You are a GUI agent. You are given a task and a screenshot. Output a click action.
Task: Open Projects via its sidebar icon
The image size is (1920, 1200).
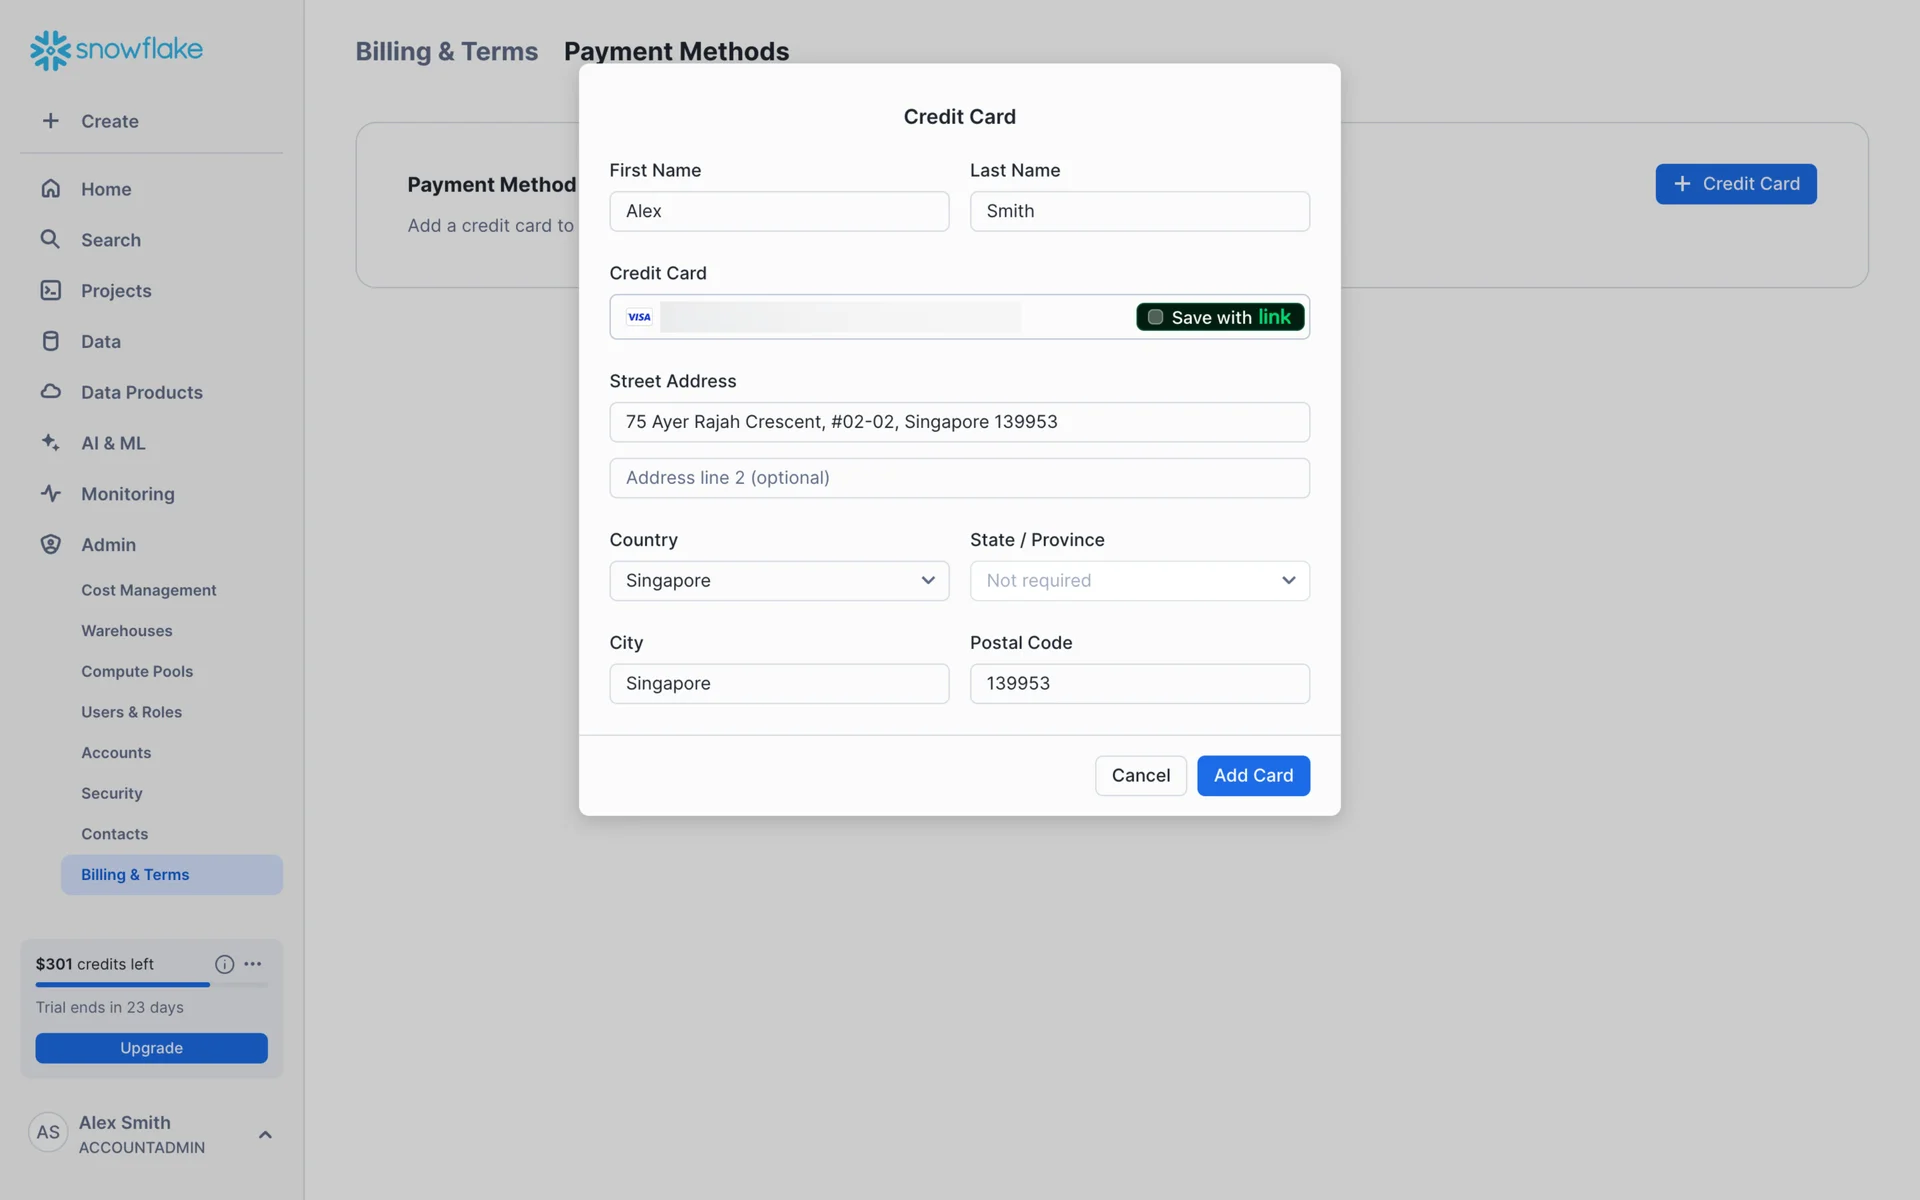pyautogui.click(x=51, y=291)
